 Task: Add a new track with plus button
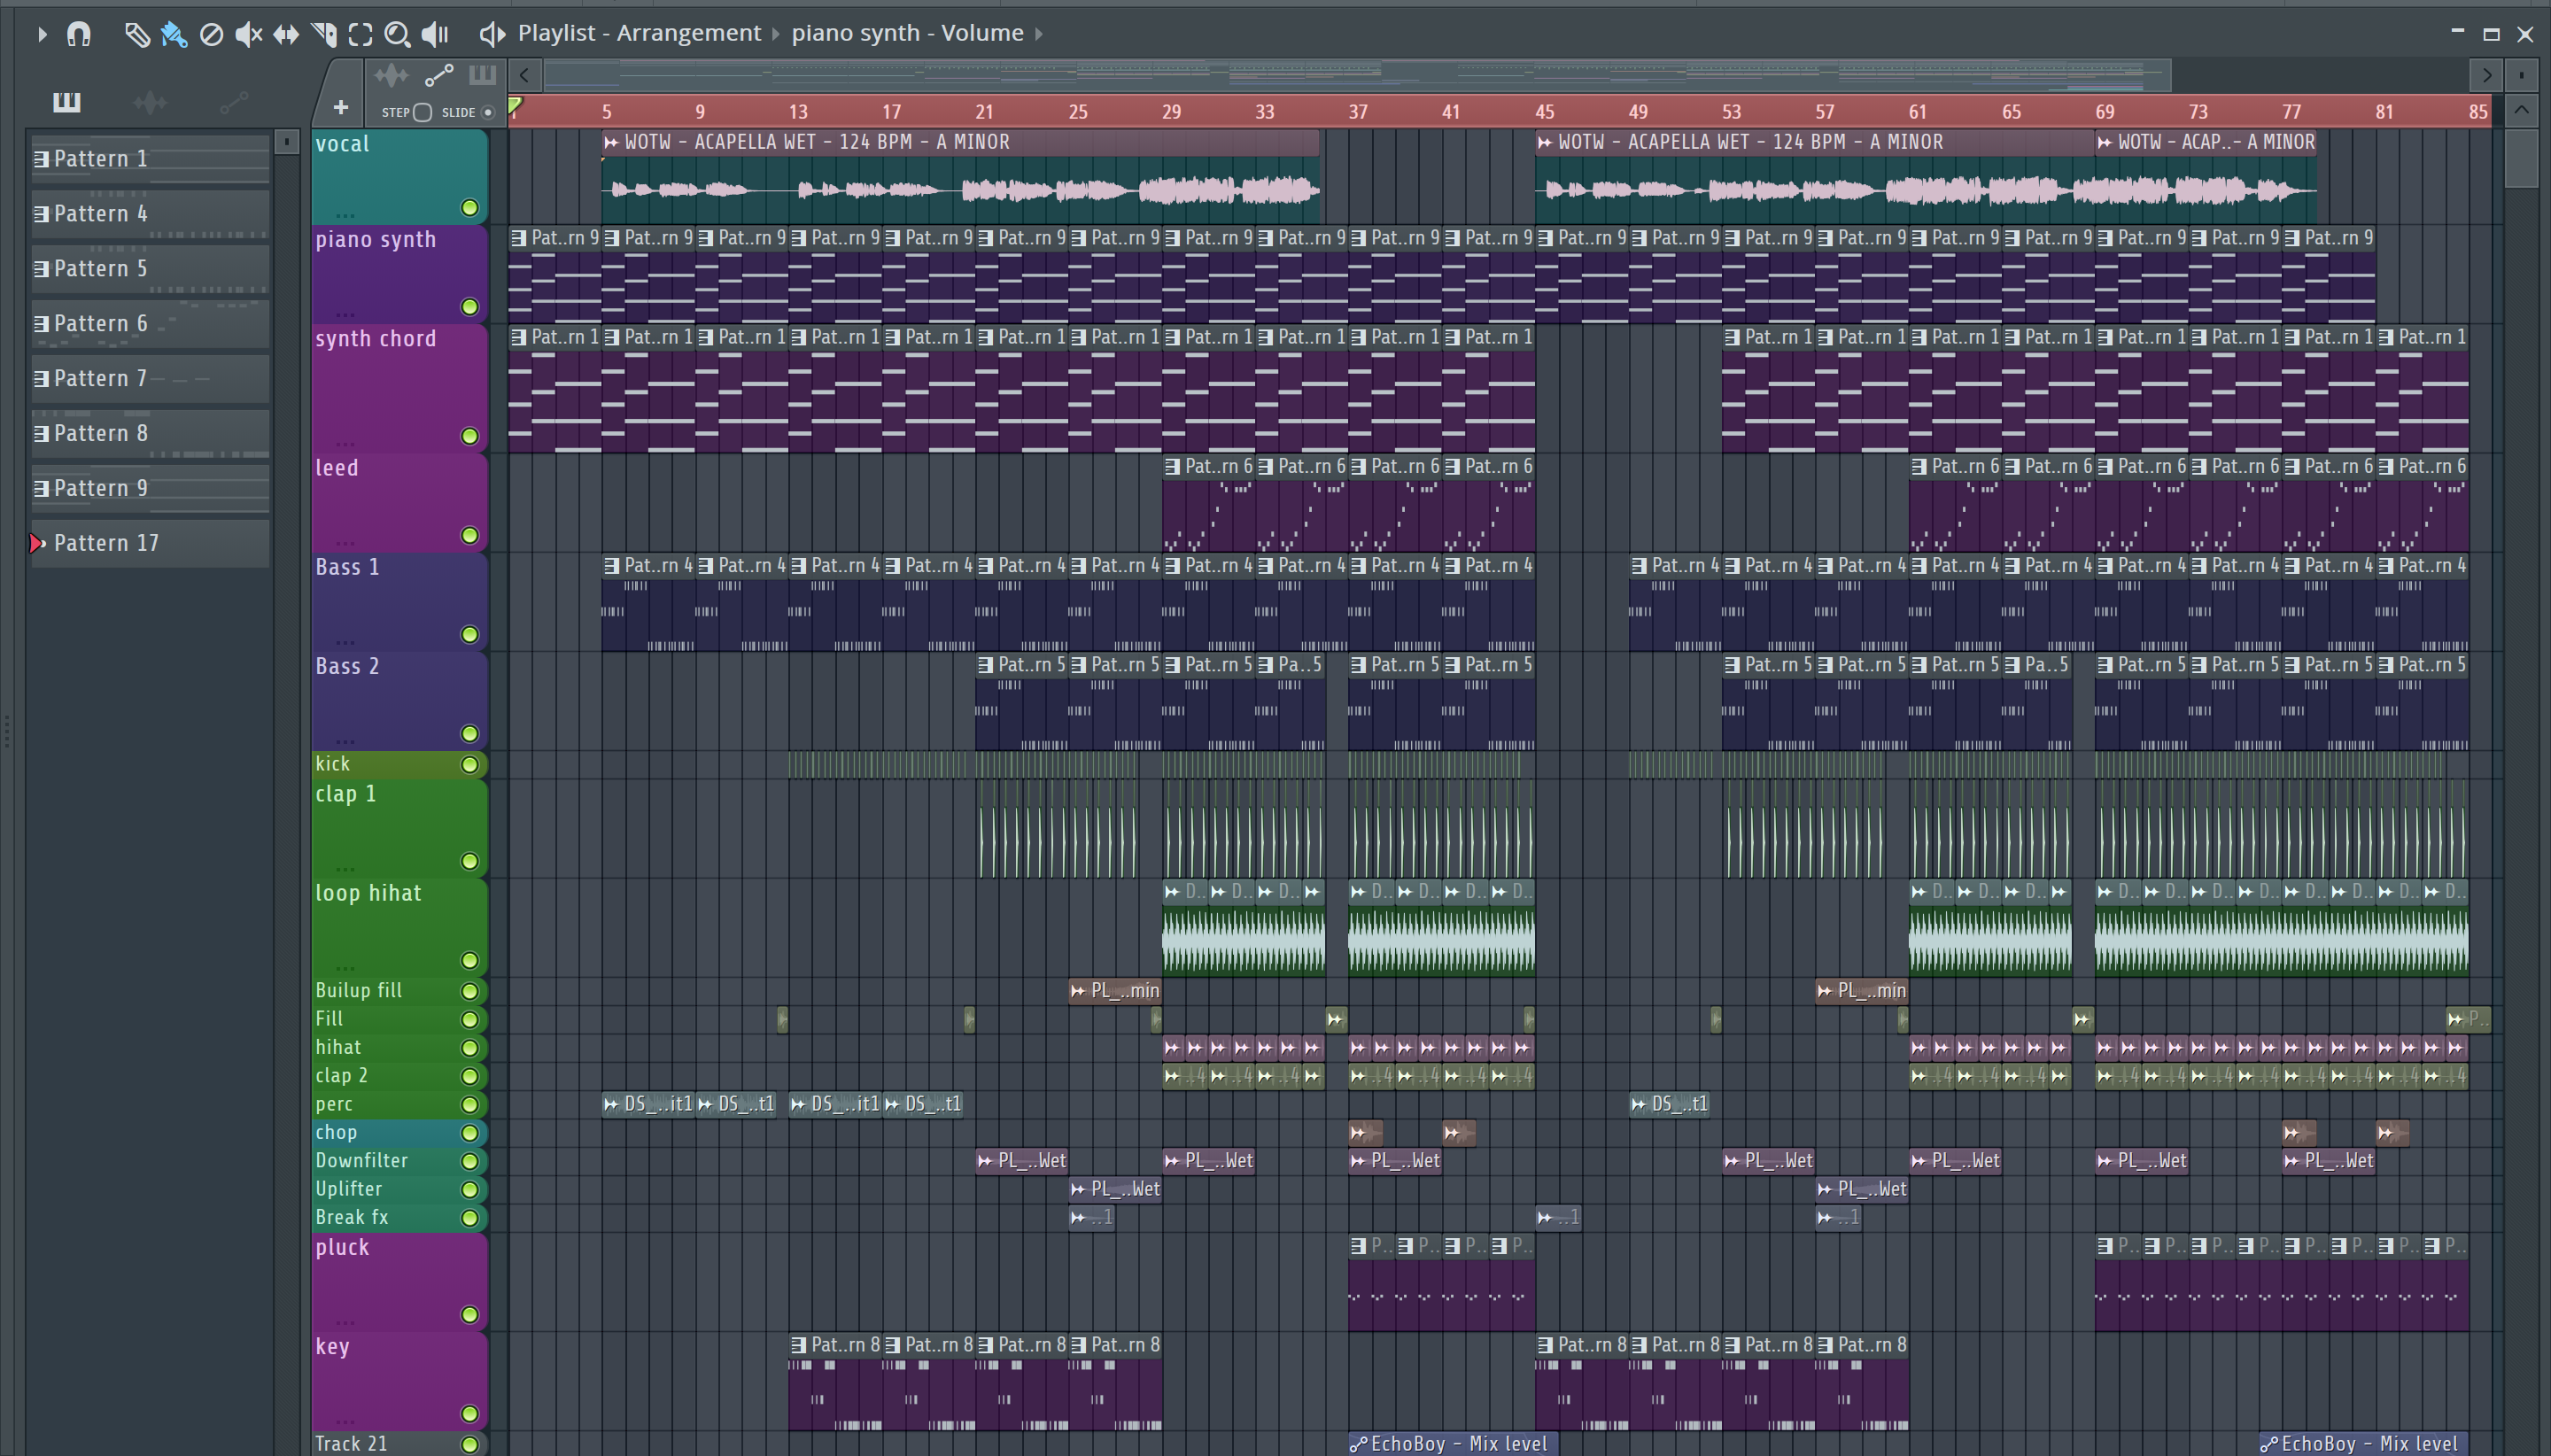[x=340, y=107]
